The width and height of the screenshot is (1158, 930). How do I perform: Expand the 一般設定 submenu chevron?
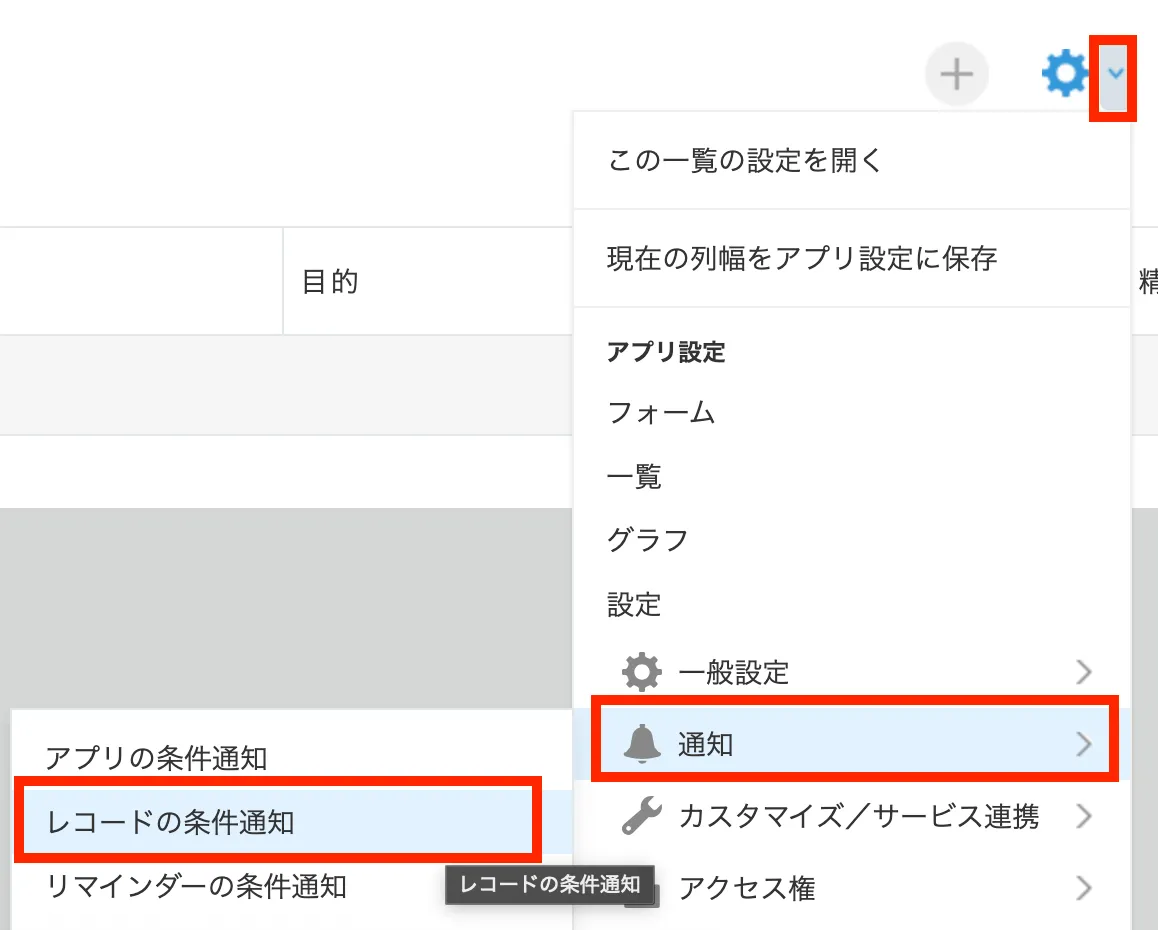point(1083,672)
